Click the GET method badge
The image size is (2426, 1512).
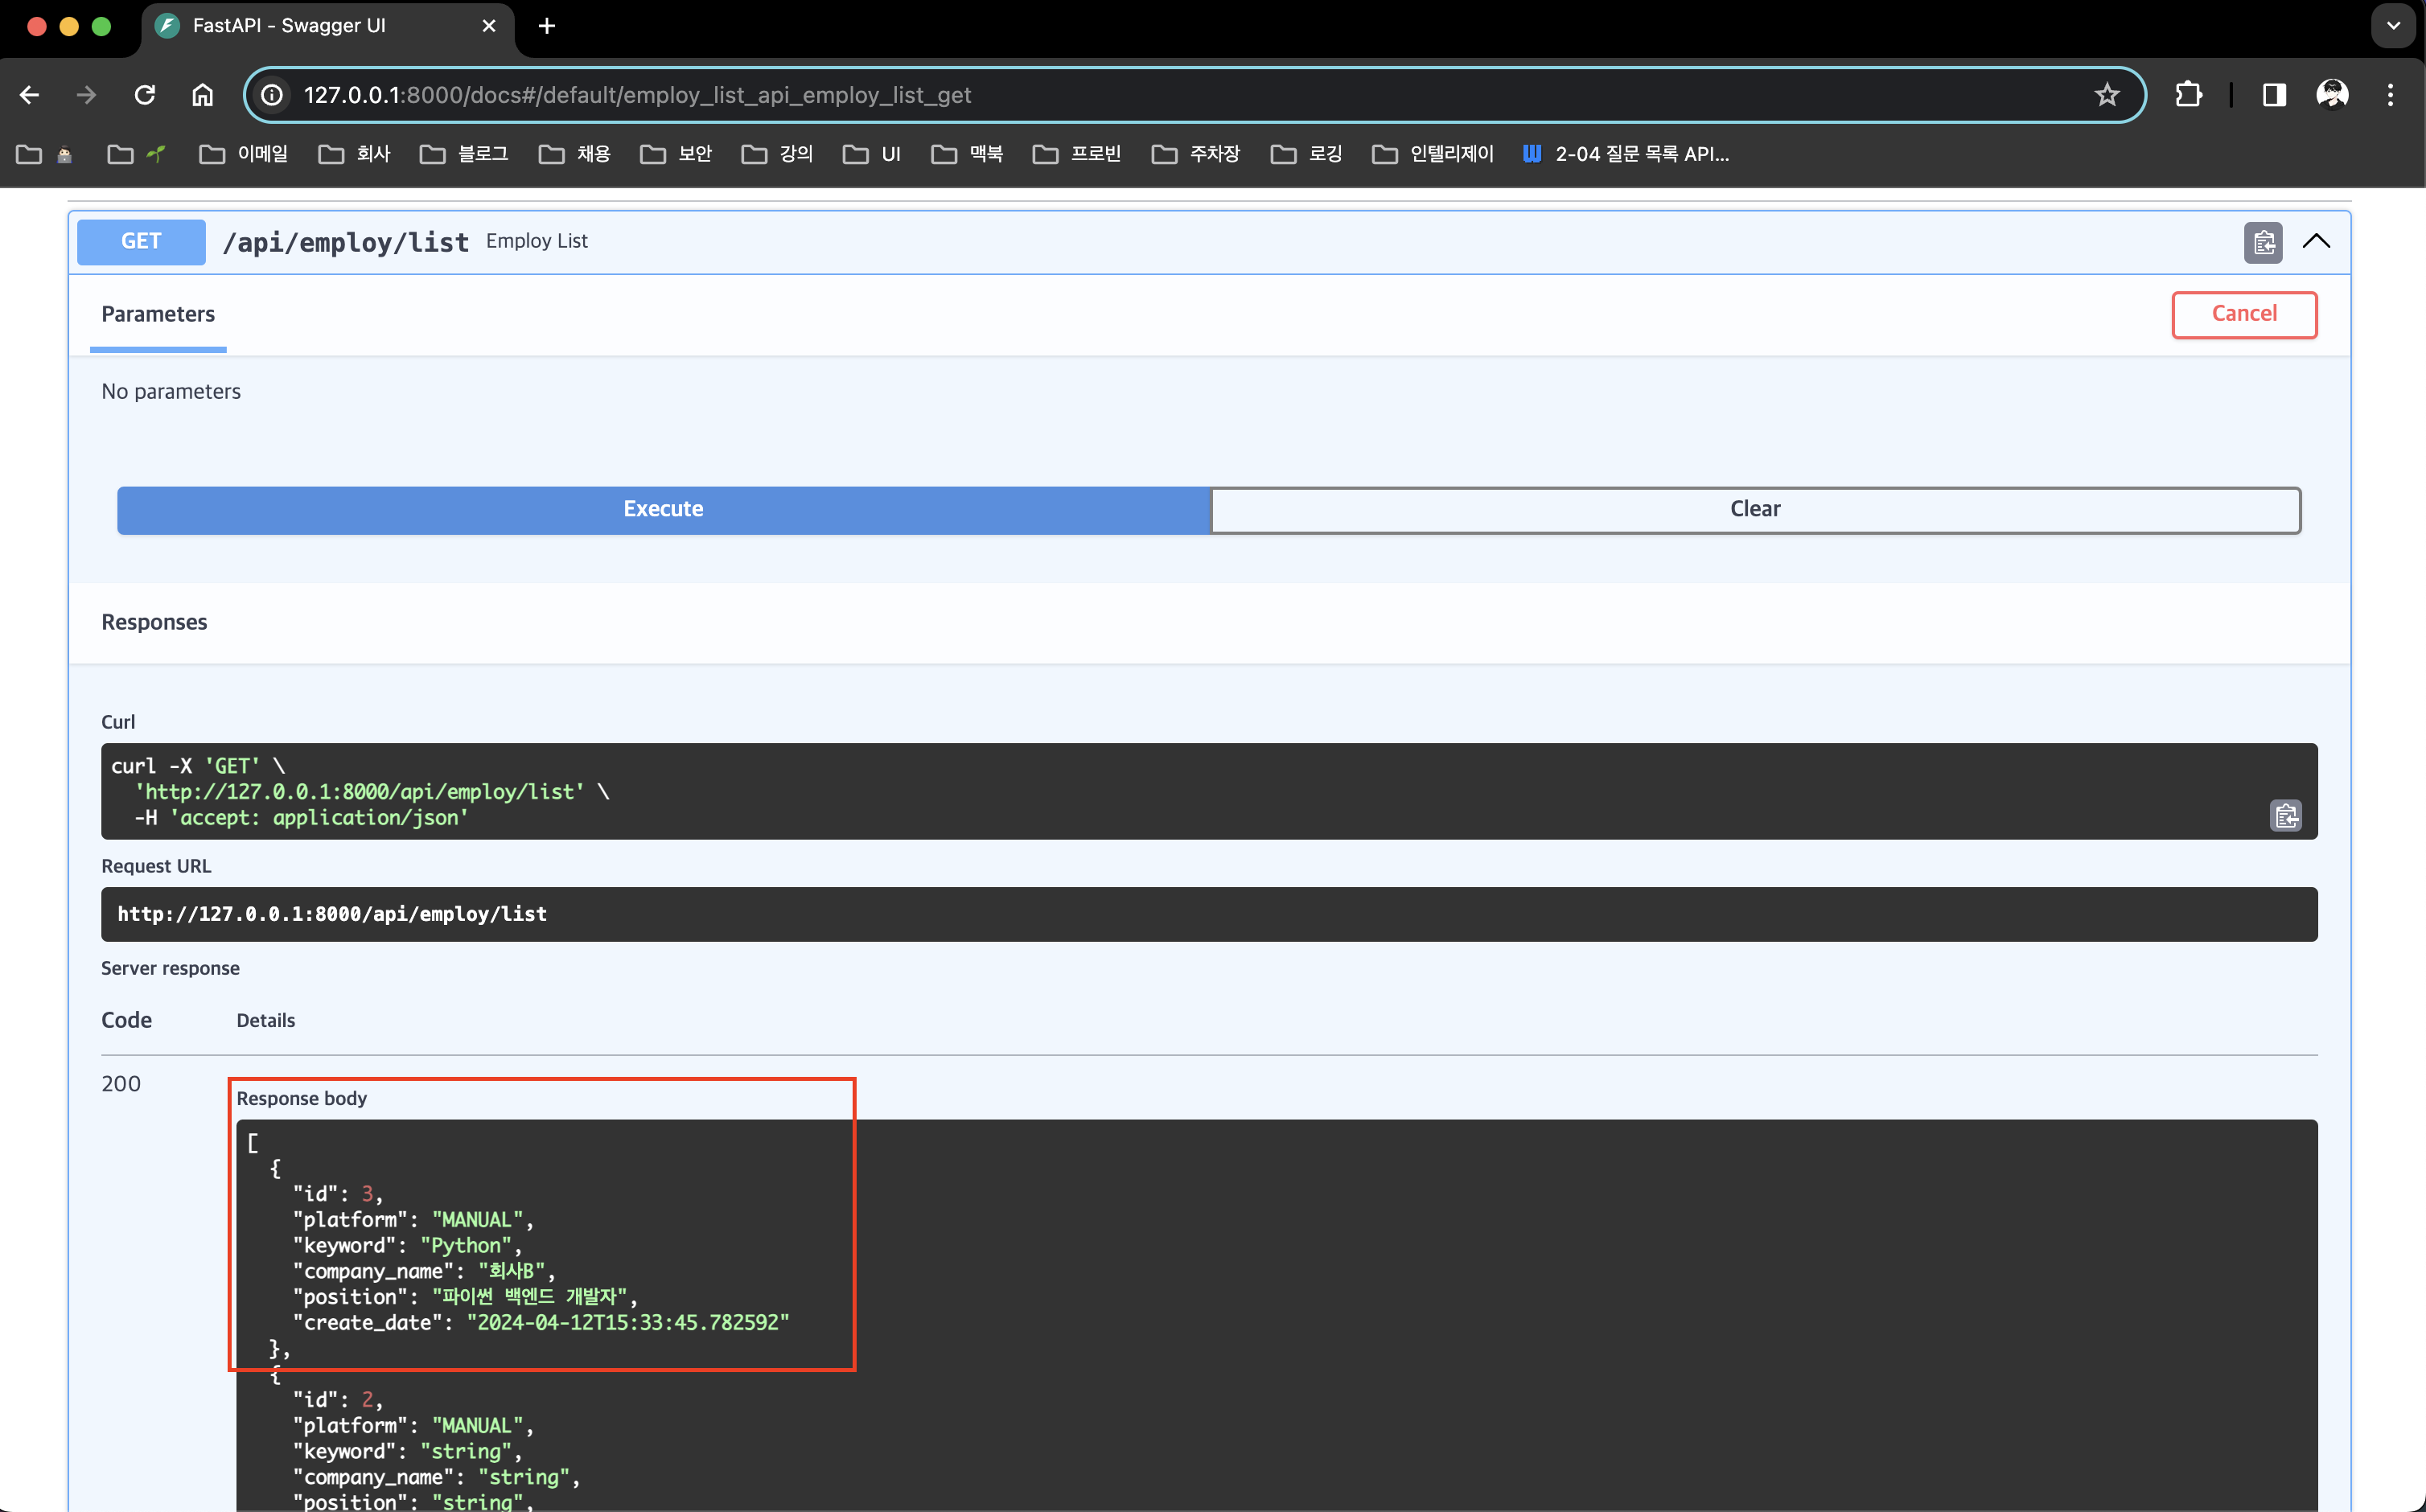point(141,242)
